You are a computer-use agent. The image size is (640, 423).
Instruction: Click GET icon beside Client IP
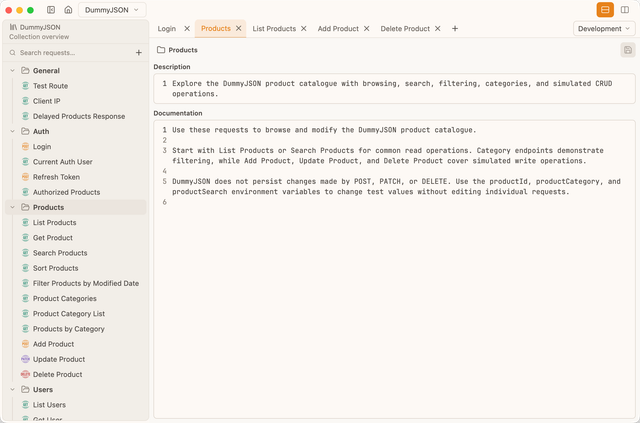coord(25,101)
